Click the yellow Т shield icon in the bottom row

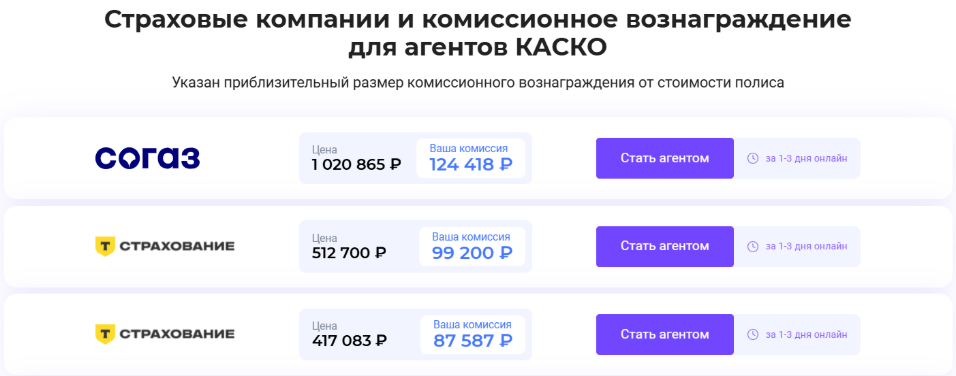105,334
